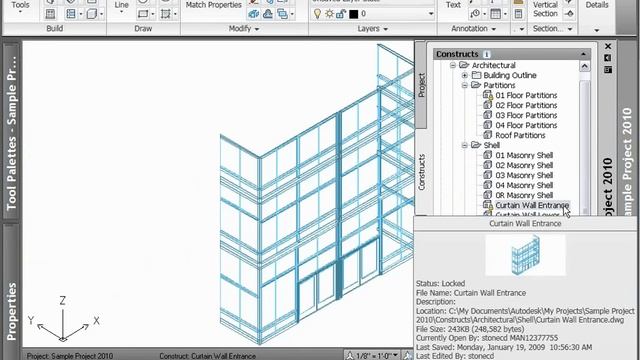Click the boundary crop icon in Draw
Image resolution: width=640 pixels, height=360 pixels.
pyautogui.click(x=165, y=14)
